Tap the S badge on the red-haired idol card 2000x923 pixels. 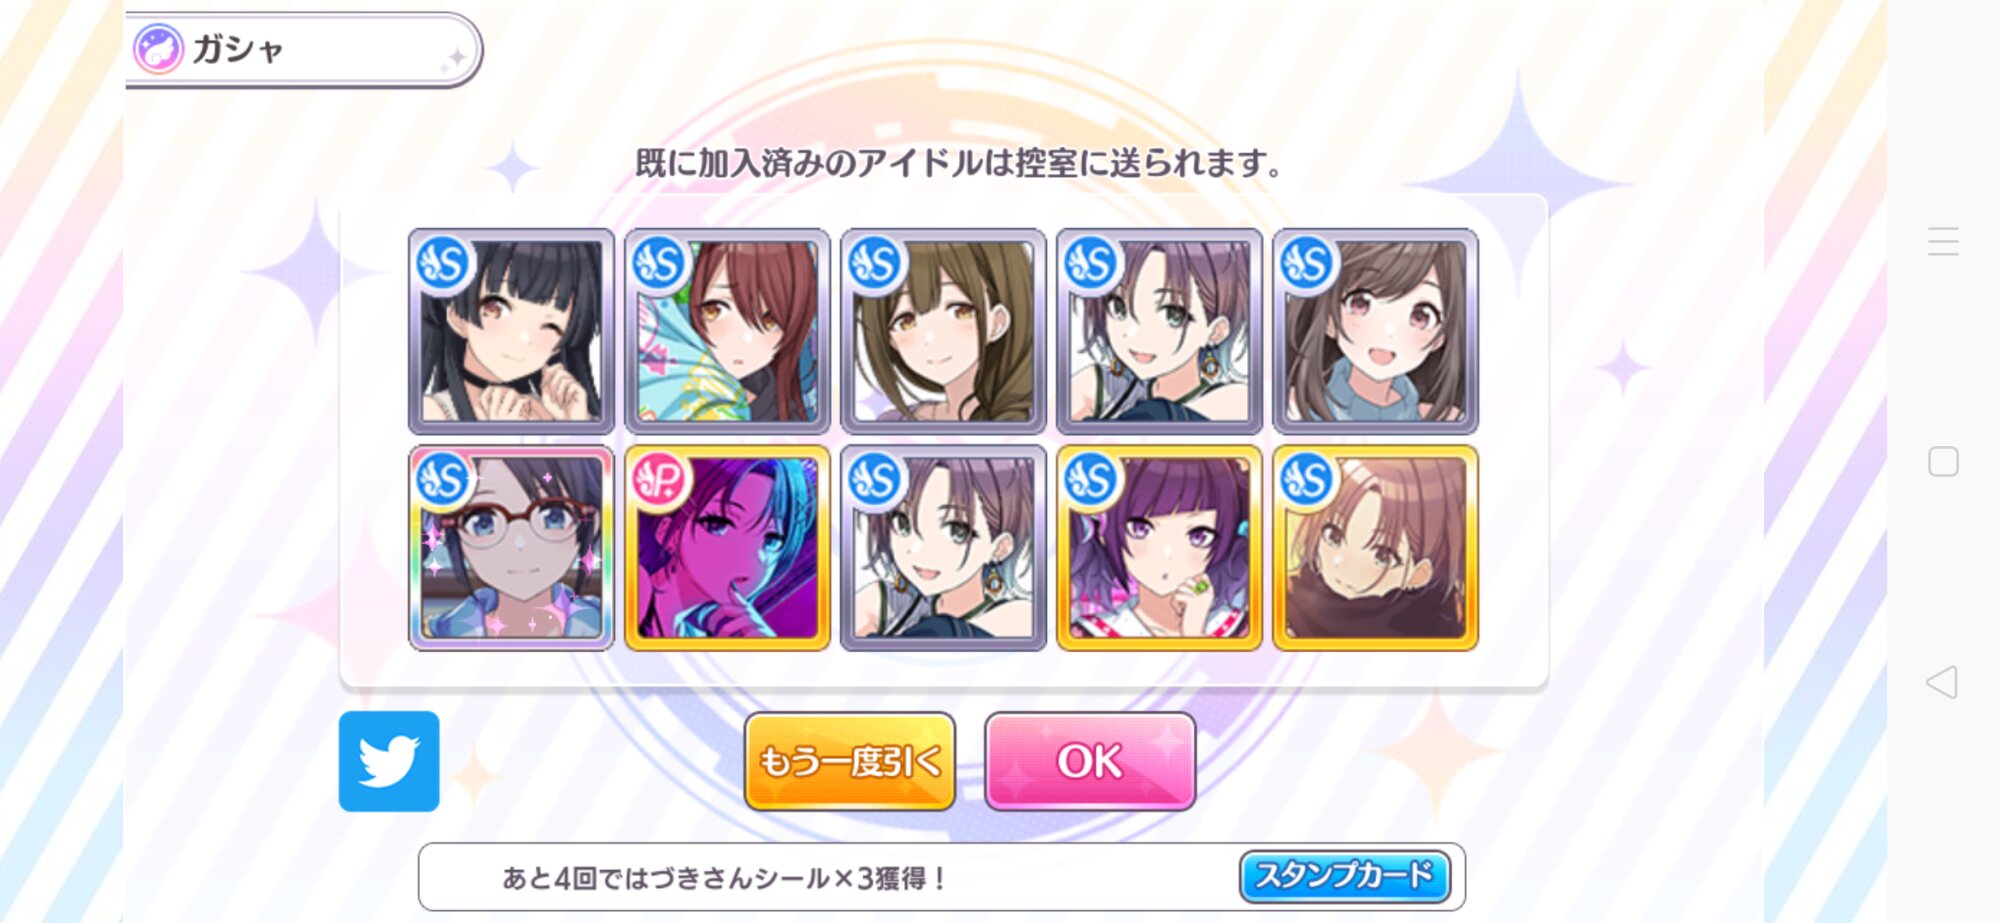tap(660, 264)
